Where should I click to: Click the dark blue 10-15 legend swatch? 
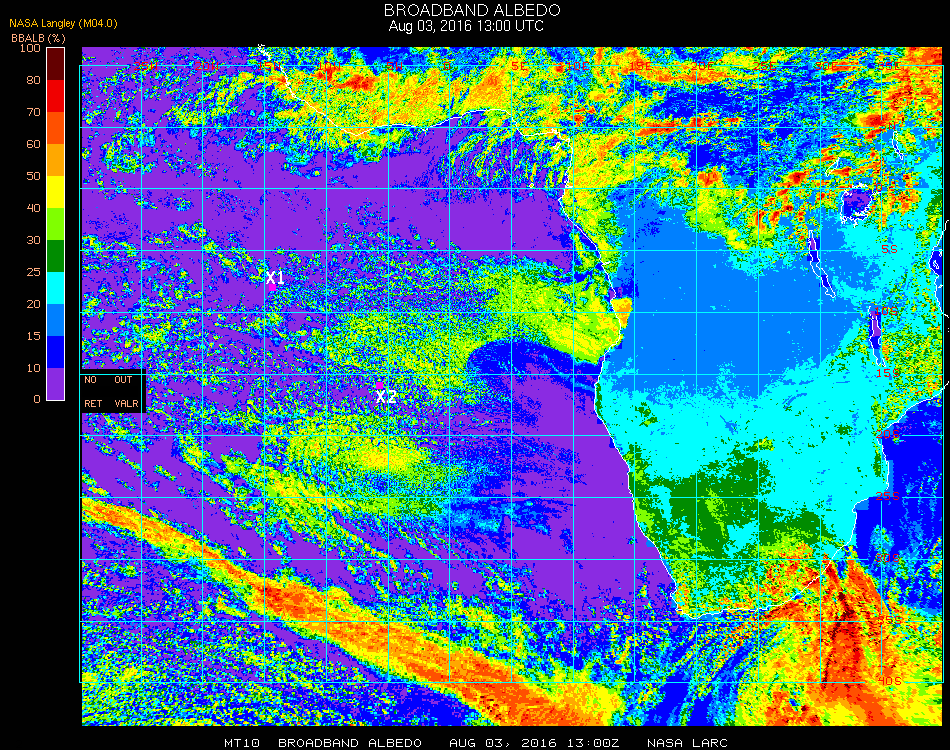point(56,352)
